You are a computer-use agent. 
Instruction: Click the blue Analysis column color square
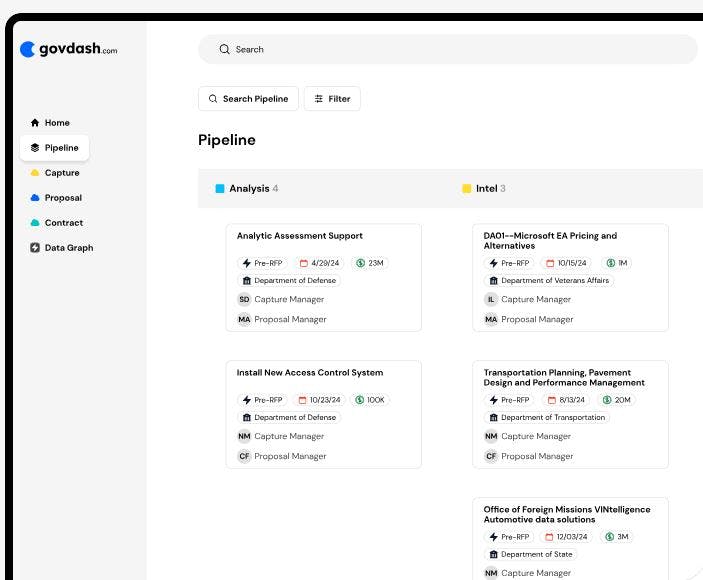click(220, 188)
